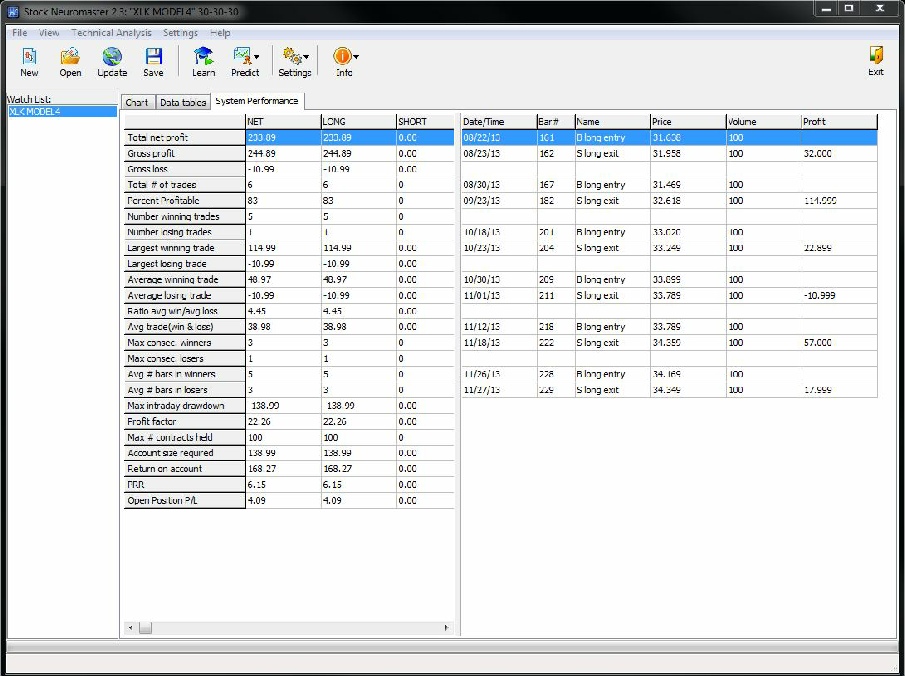Expand the dropdown arrow beside Predict
This screenshot has width=905, height=676.
point(256,57)
